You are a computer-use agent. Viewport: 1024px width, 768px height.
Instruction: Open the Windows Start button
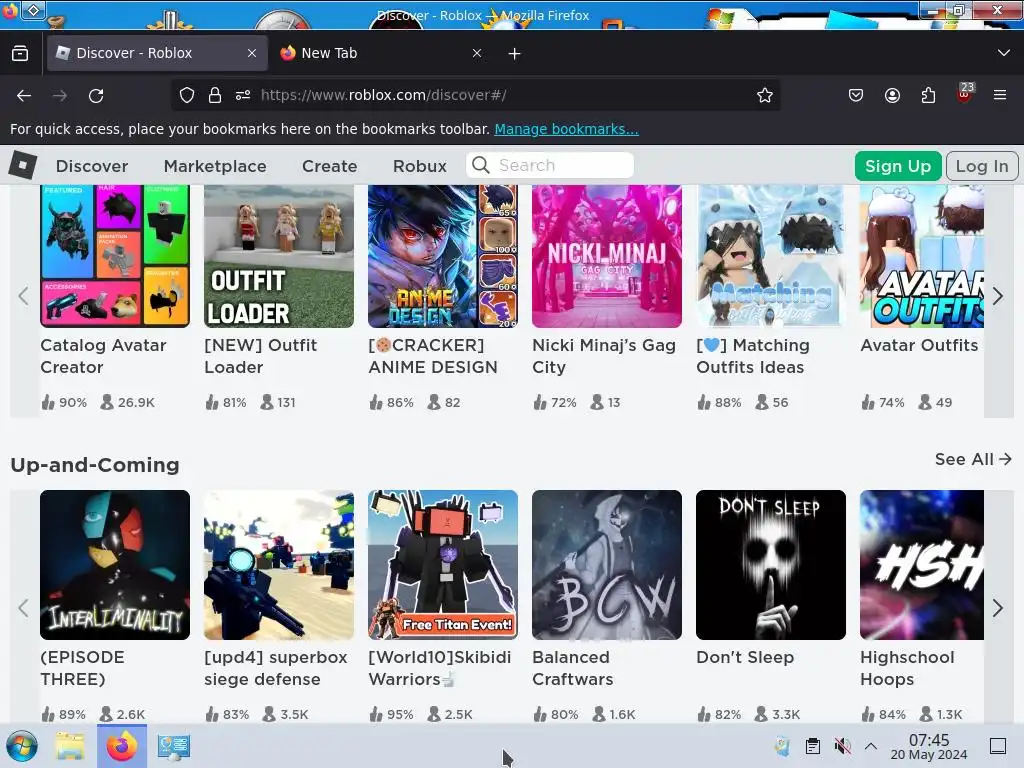coord(22,746)
